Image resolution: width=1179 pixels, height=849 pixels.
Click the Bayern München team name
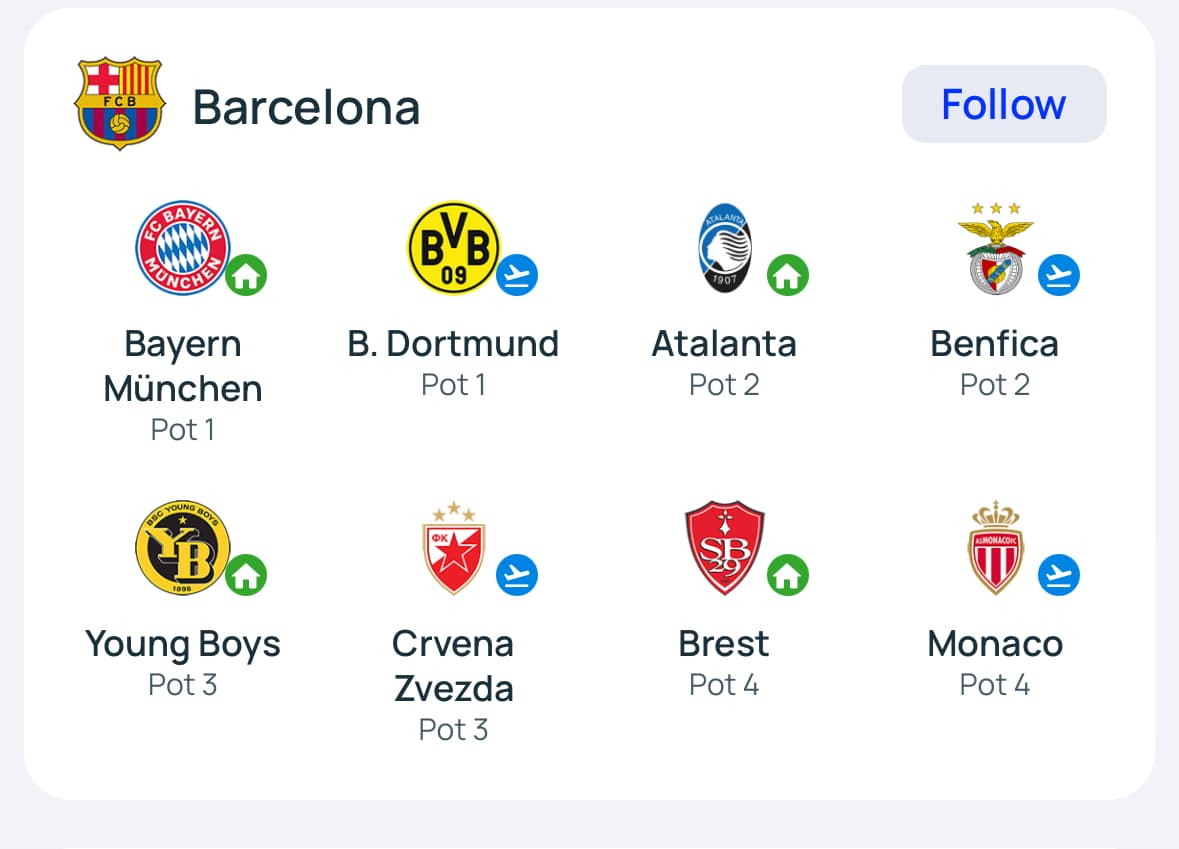coord(183,366)
